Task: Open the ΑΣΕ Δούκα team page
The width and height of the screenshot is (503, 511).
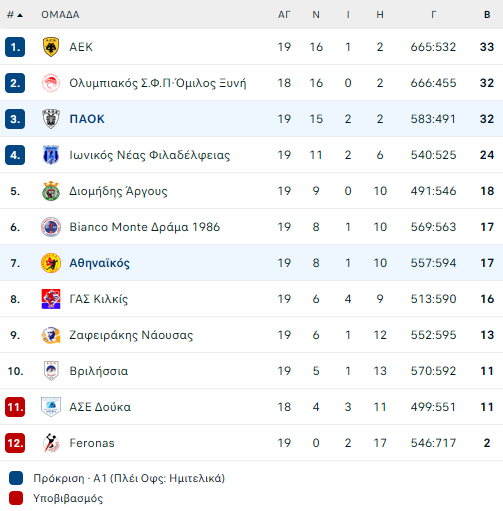Action: coord(100,407)
